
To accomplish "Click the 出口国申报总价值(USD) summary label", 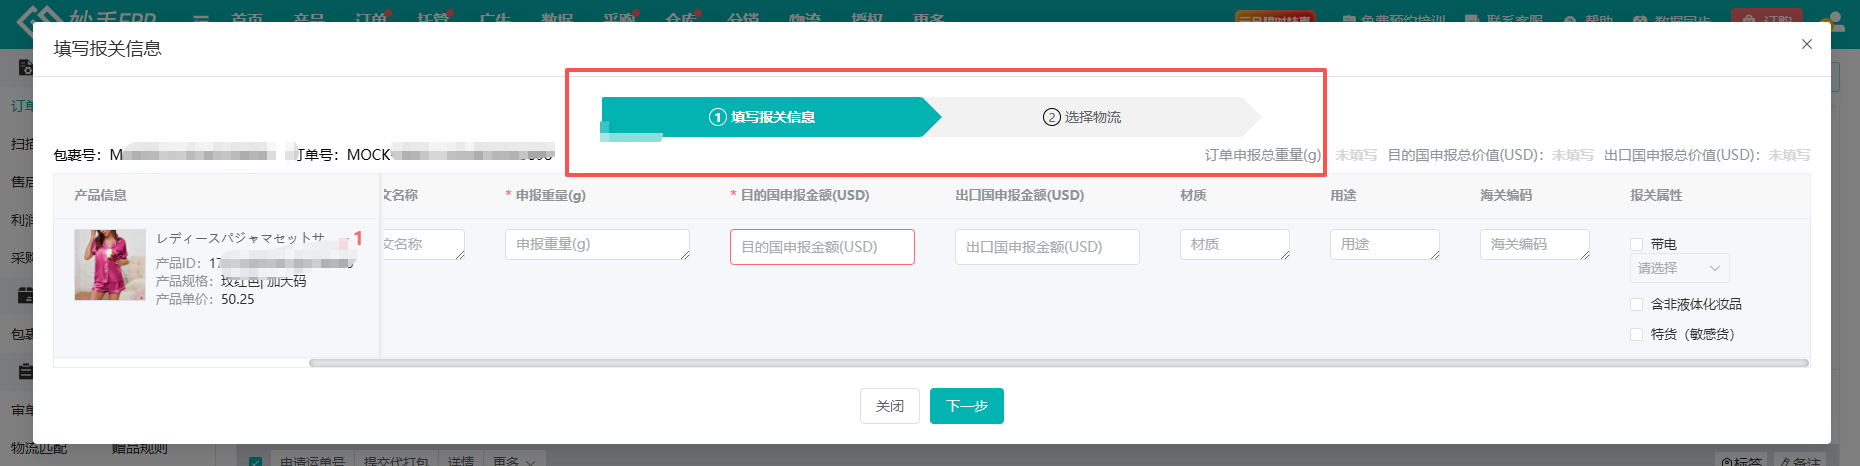I will pyautogui.click(x=1682, y=155).
